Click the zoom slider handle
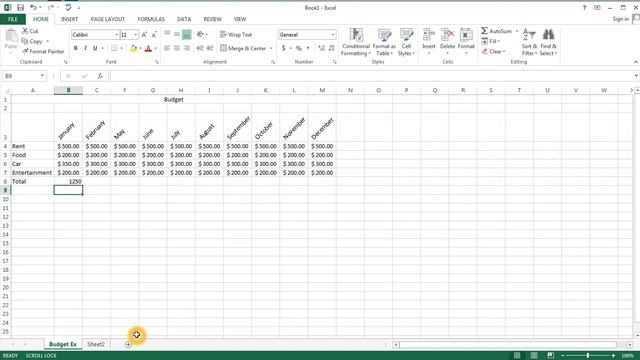 [x=588, y=356]
